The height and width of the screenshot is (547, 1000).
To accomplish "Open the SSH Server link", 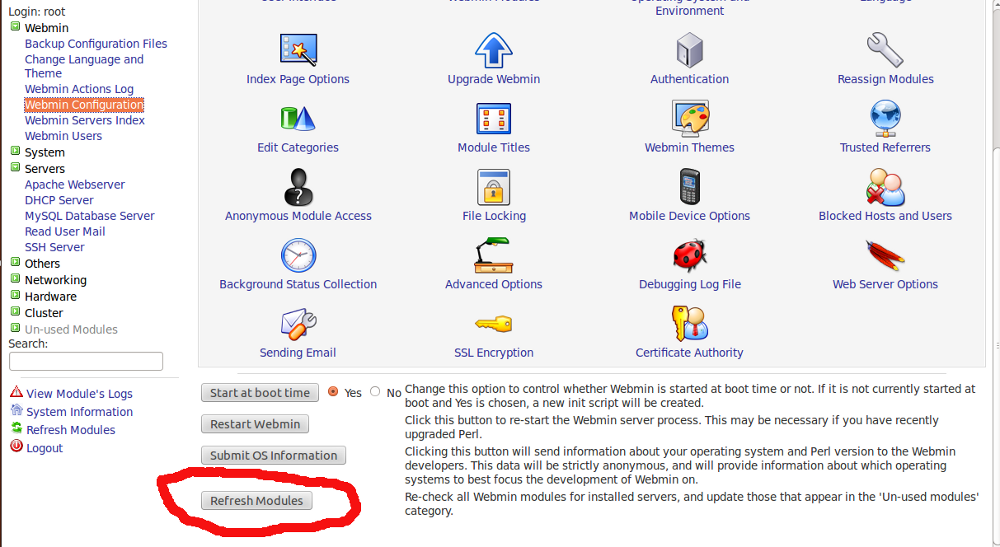I will coord(54,247).
